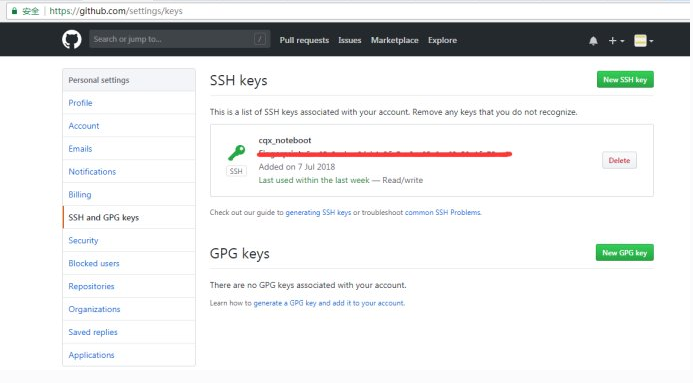Open Explore in the top navigation
Viewport: 693px width, 383px height.
click(x=442, y=40)
